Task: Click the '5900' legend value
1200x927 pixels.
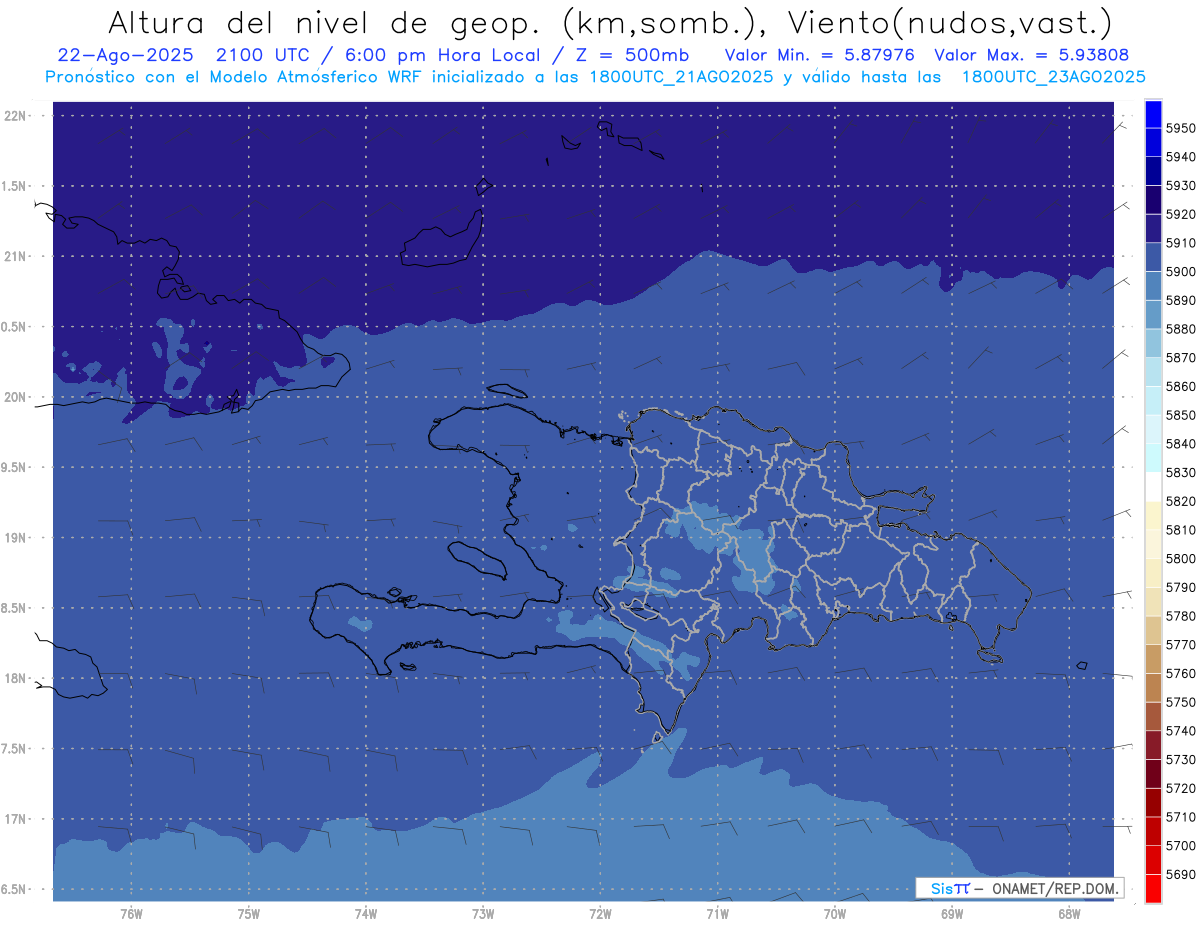Action: (1180, 272)
